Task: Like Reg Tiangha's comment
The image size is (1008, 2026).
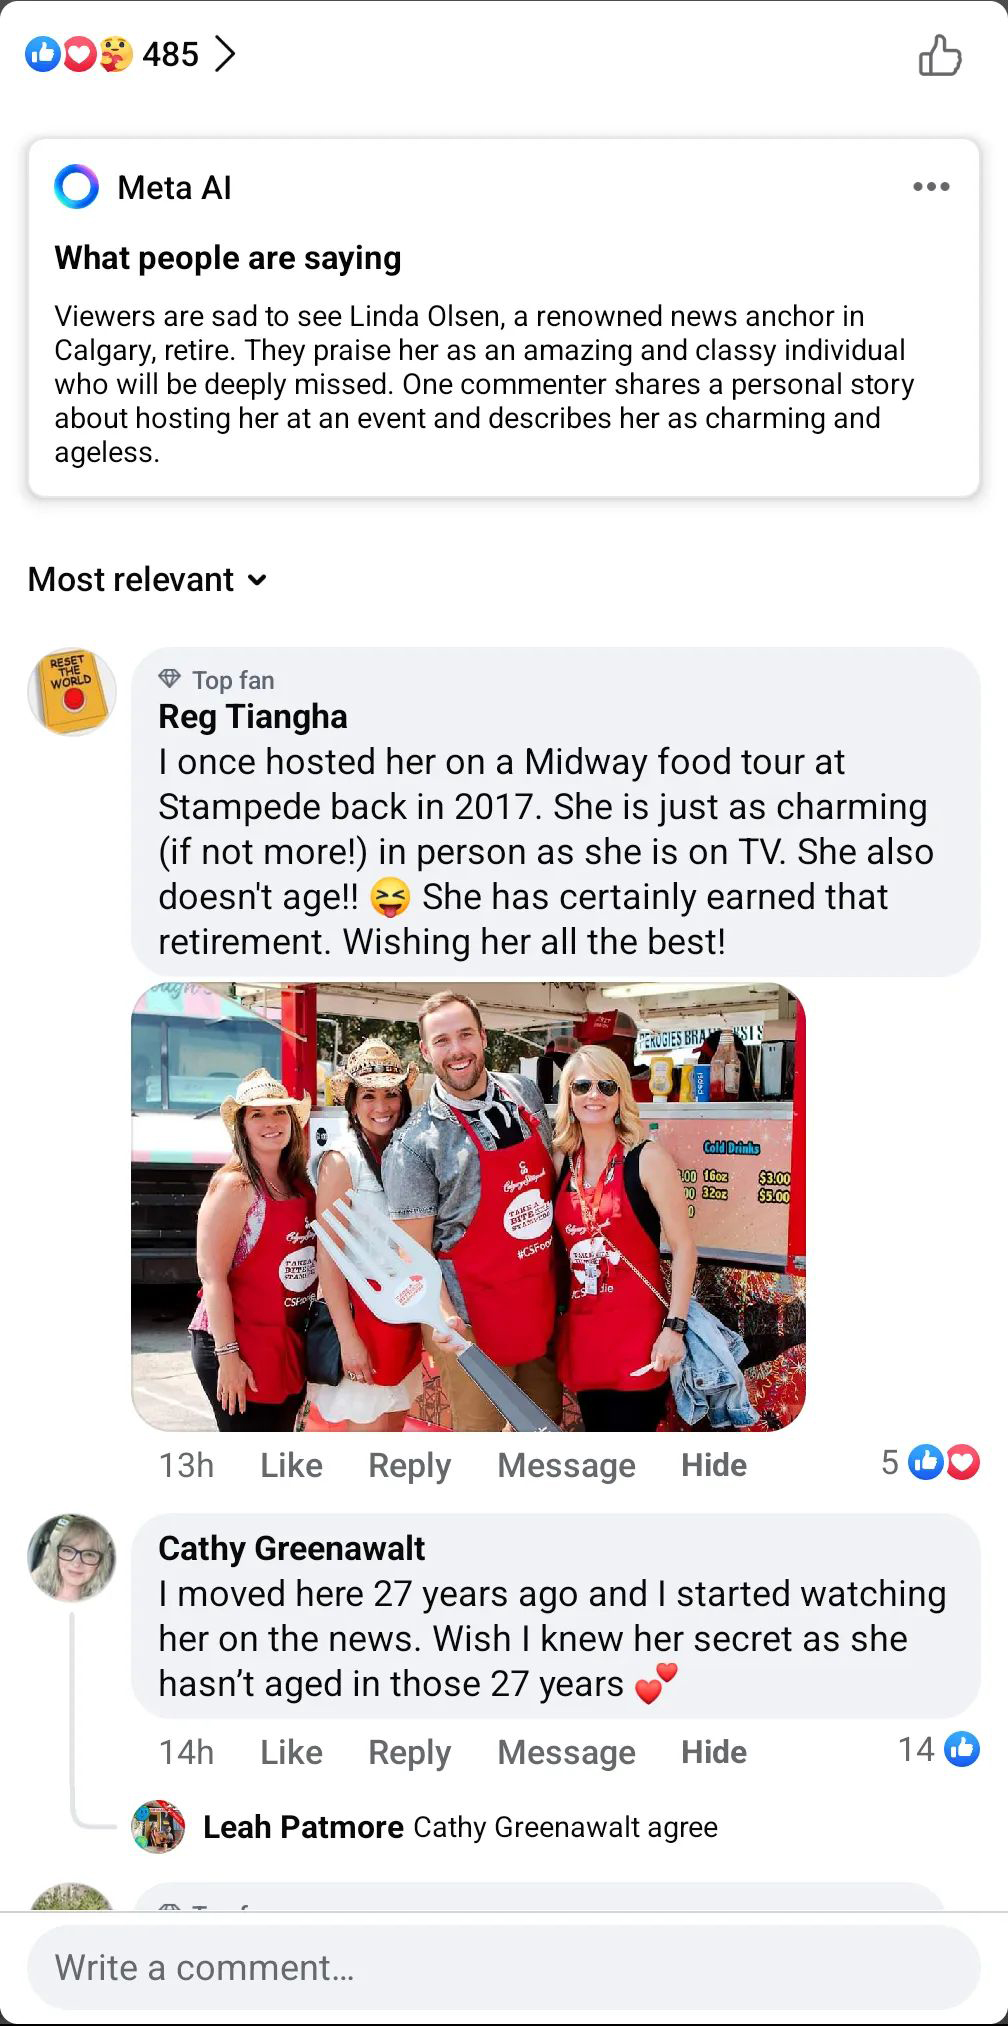Action: point(291,1465)
